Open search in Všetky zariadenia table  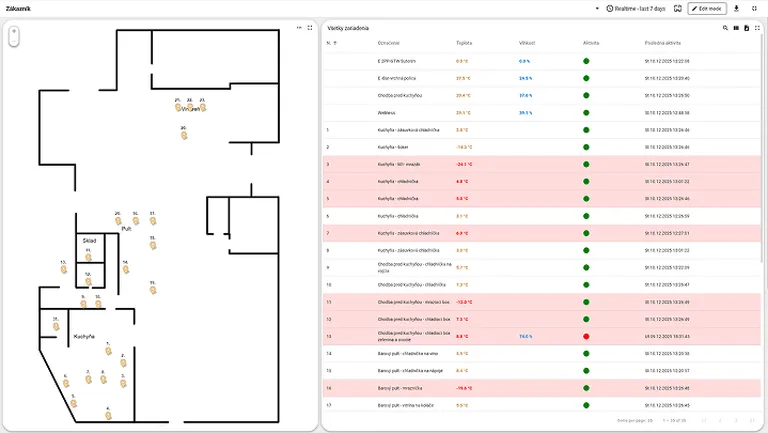coord(725,28)
